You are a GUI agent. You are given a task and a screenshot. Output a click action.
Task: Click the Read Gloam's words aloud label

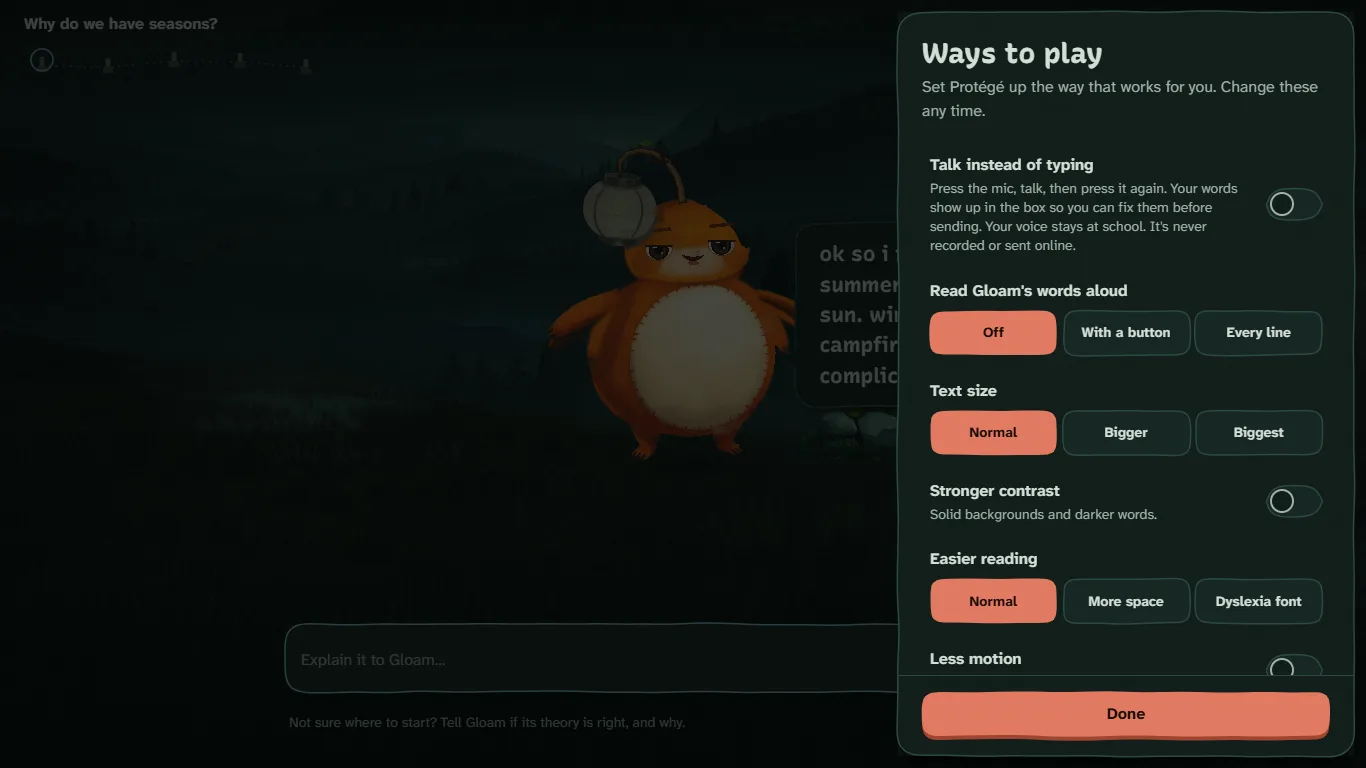pos(1028,291)
